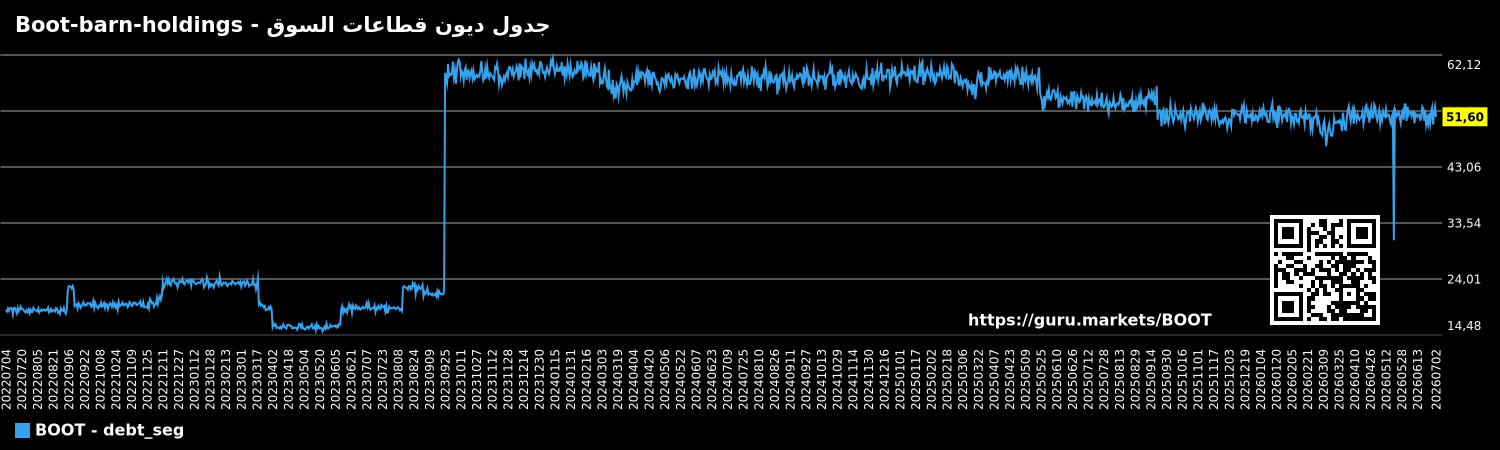This screenshot has height=450, width=1500.
Task: Select the 20221008 date label
Action: point(101,378)
